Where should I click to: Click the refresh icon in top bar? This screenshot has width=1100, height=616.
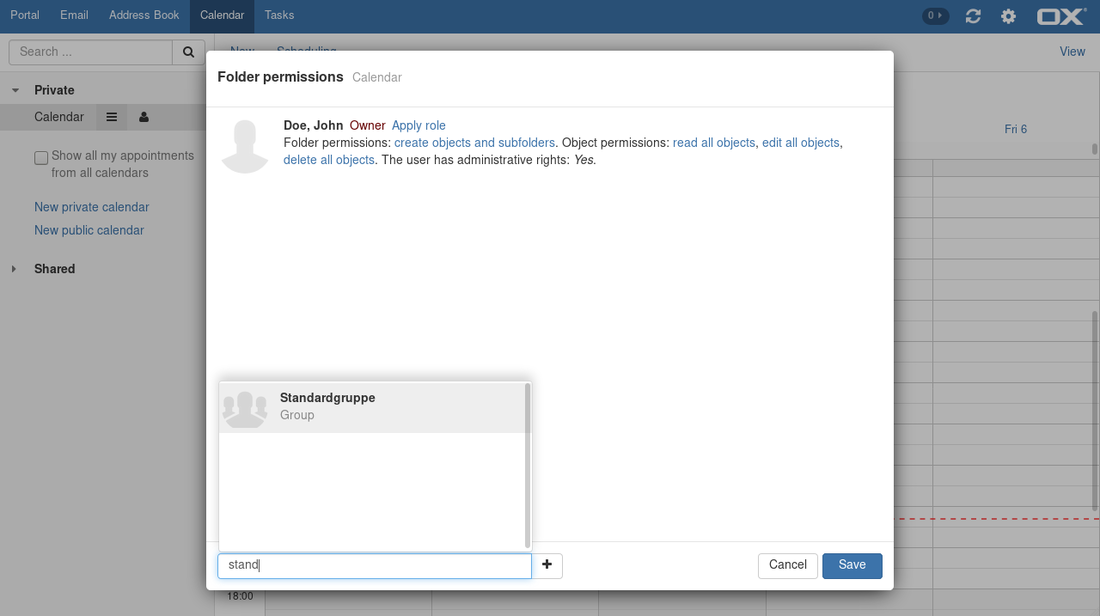[972, 16]
